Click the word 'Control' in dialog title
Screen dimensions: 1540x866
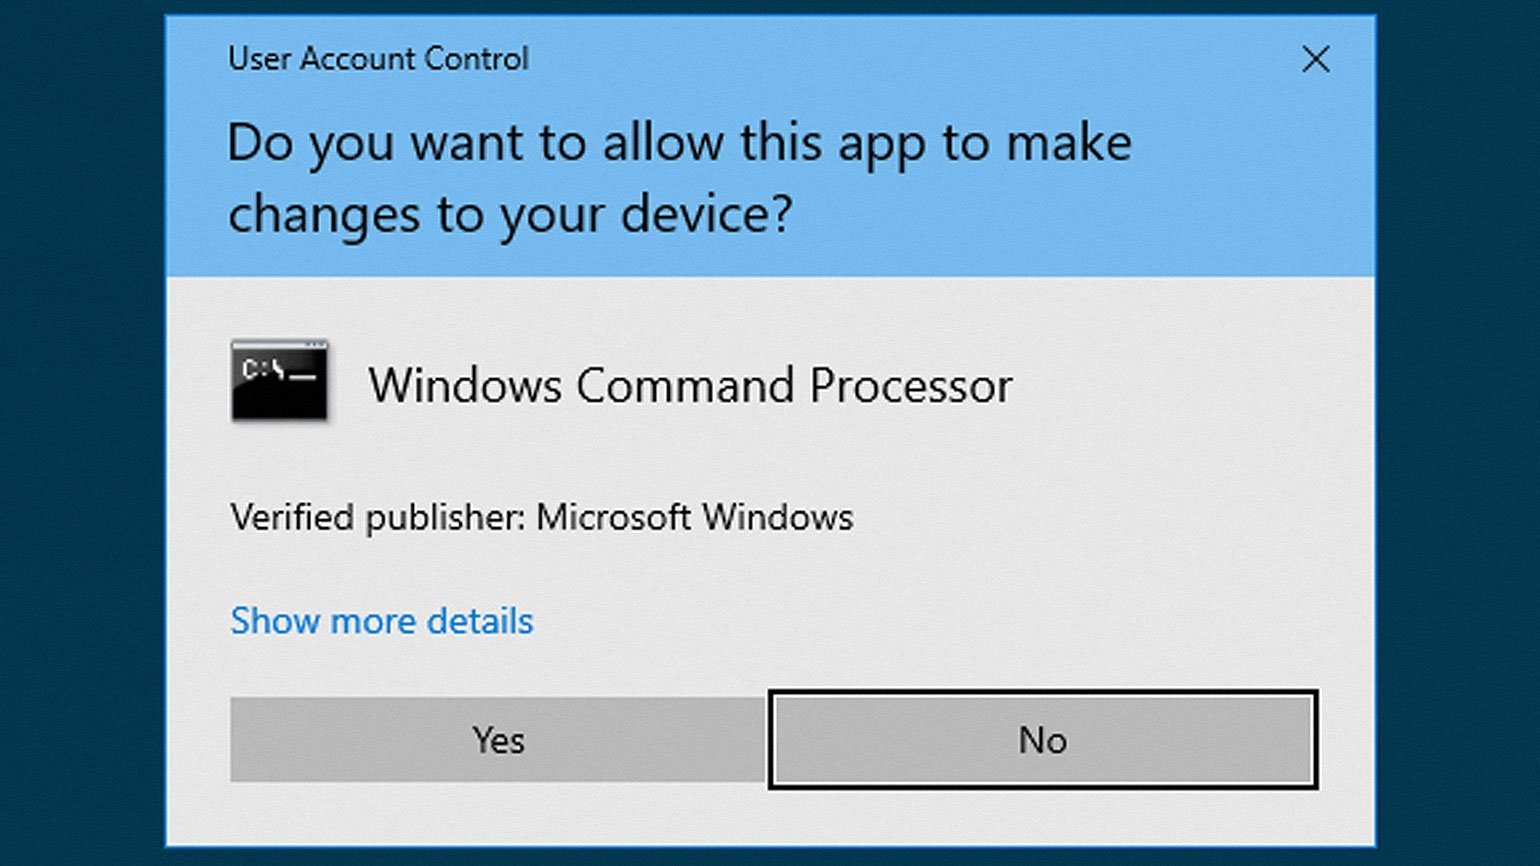[476, 59]
